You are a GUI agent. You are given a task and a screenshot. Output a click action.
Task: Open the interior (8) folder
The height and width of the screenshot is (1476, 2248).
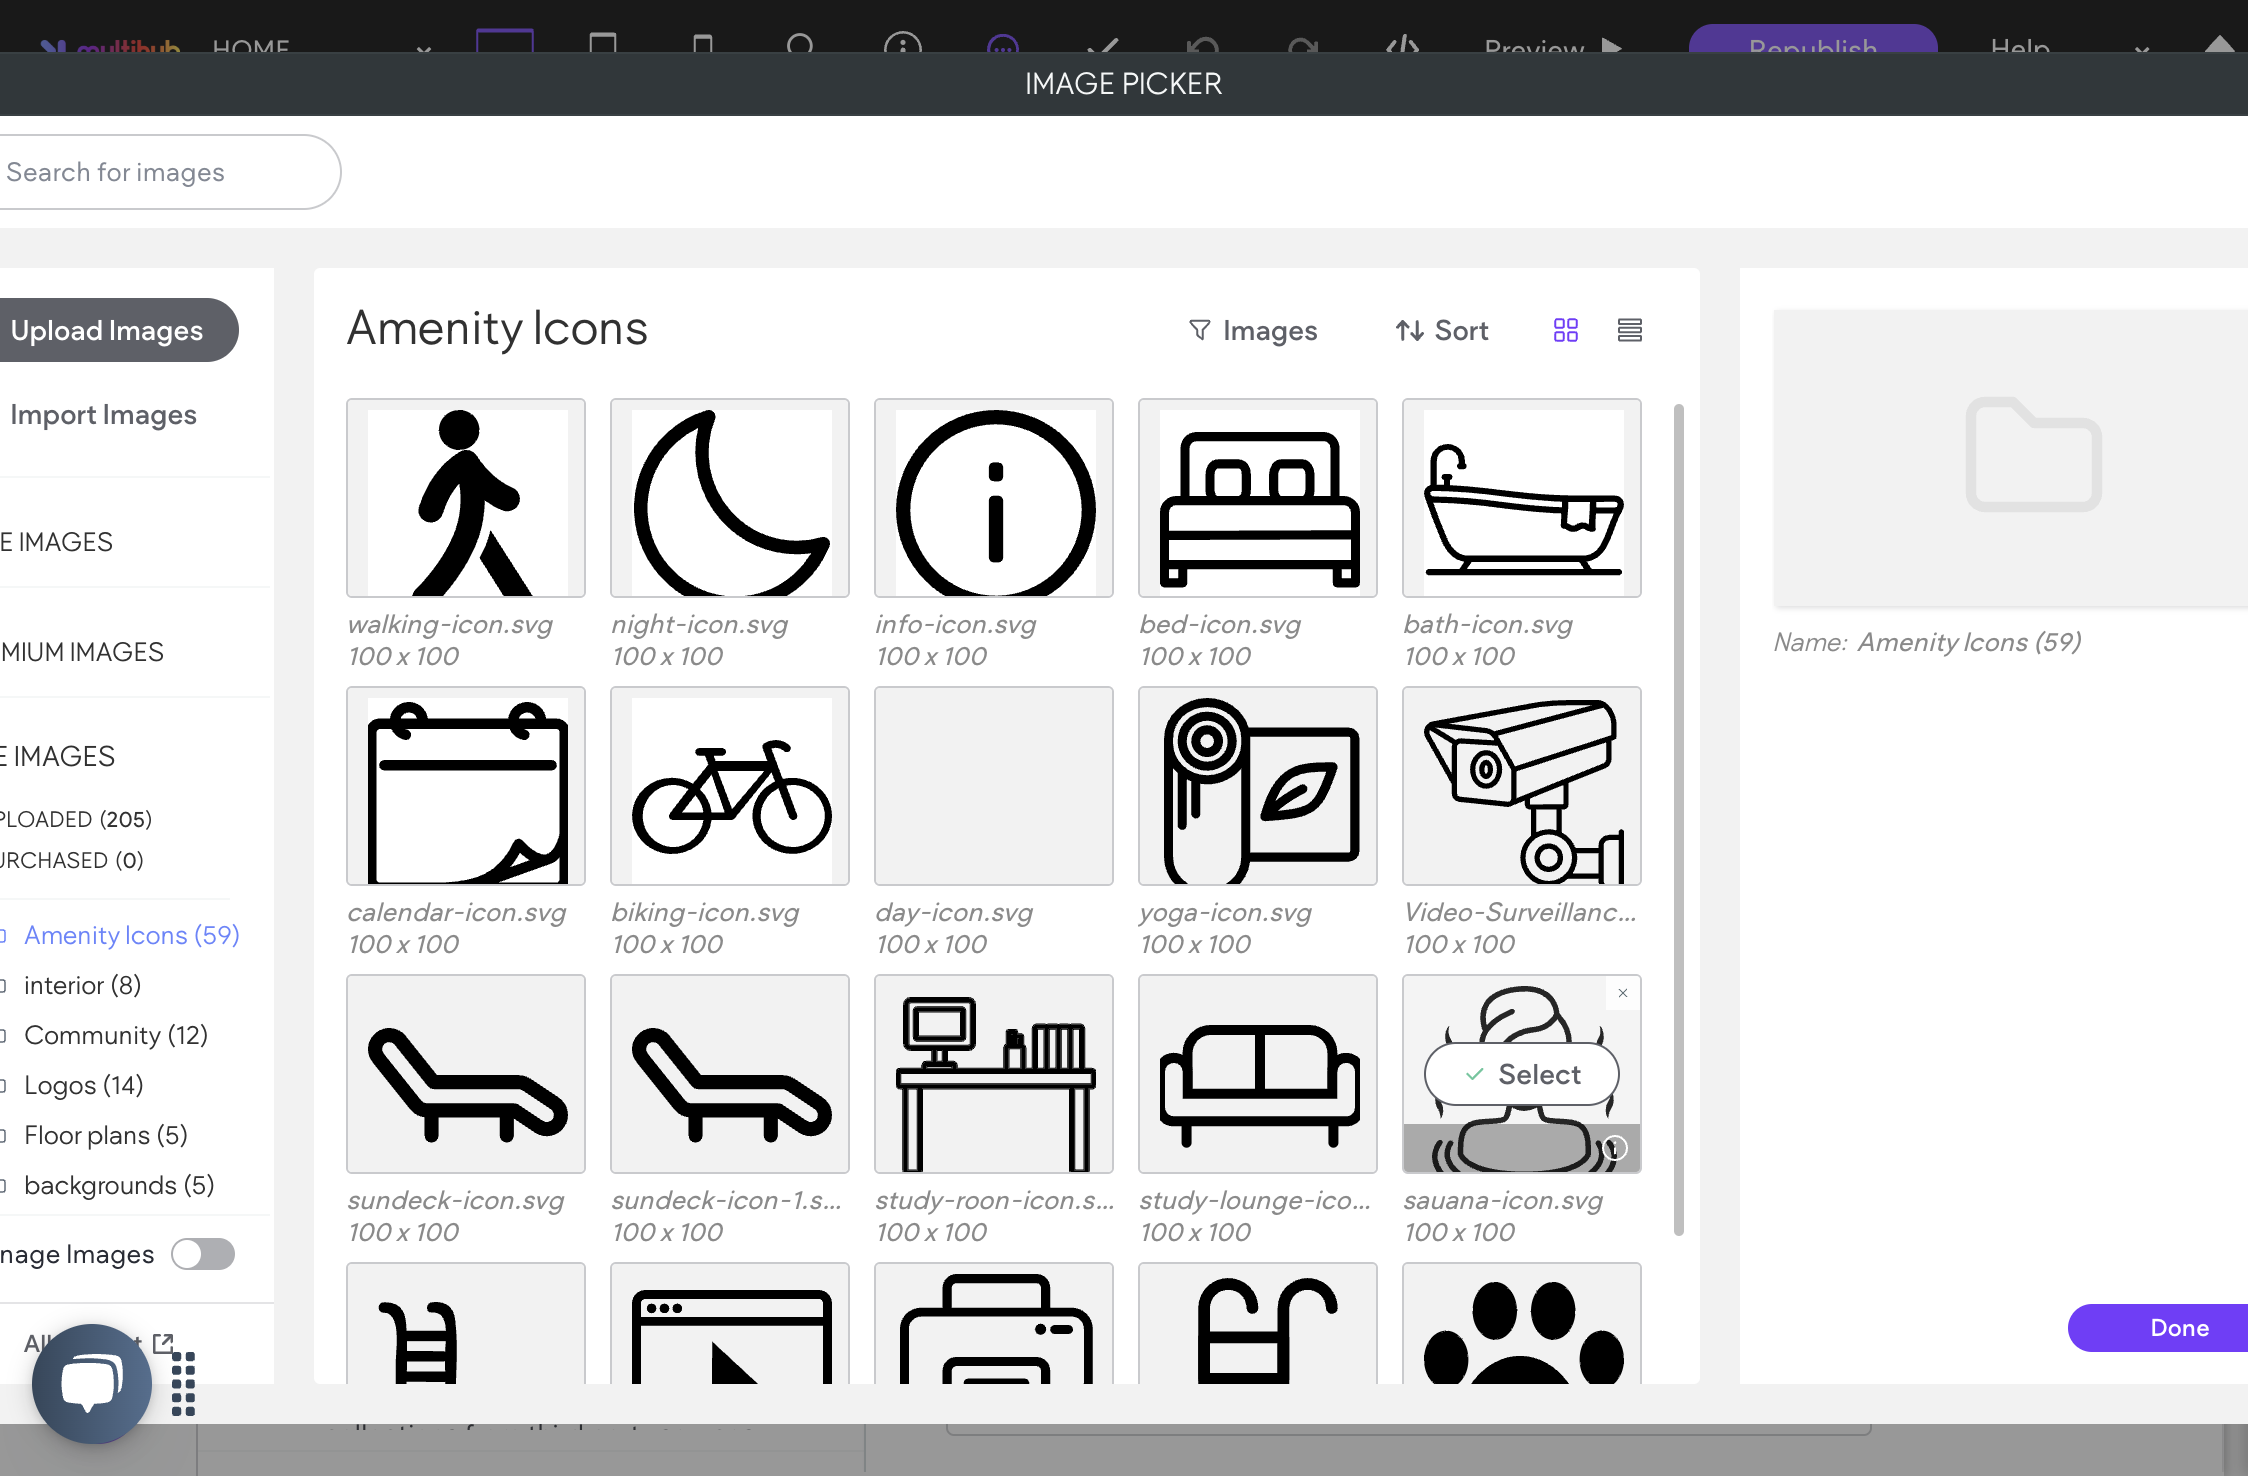click(82, 985)
